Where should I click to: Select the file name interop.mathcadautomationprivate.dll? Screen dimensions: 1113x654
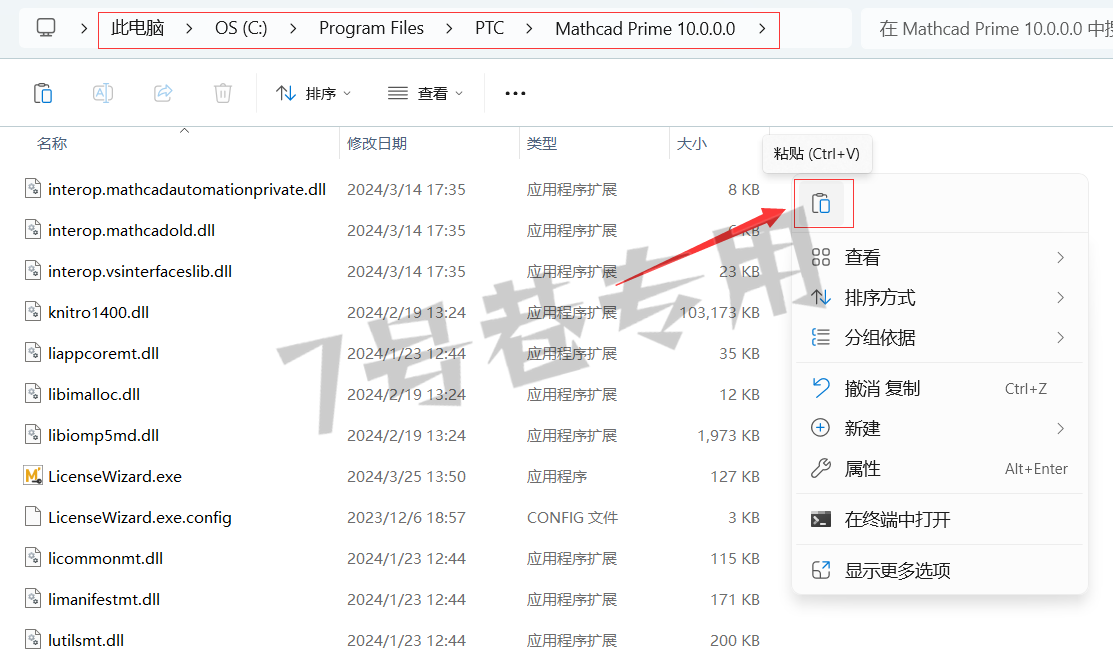[x=187, y=190]
